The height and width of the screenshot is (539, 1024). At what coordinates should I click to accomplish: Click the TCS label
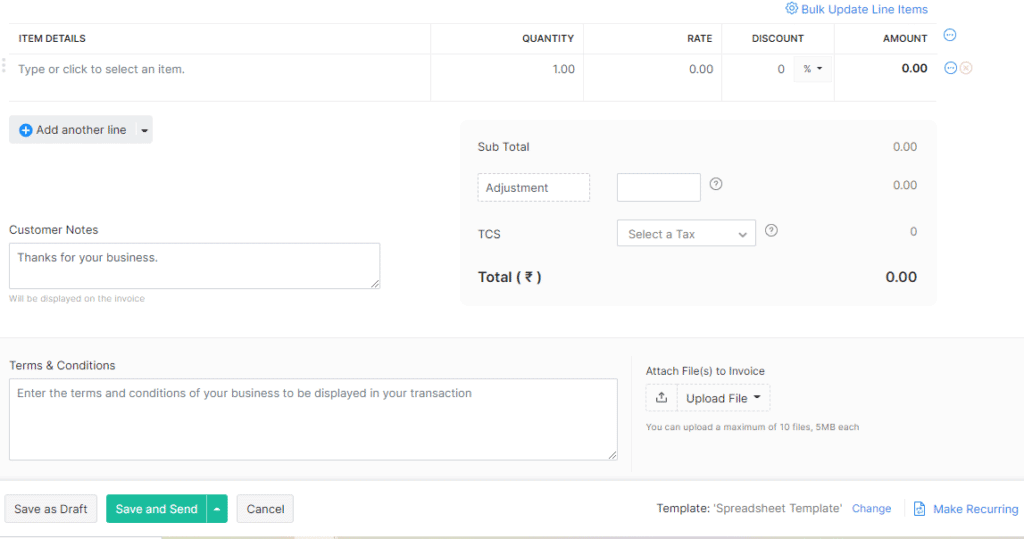click(x=489, y=234)
